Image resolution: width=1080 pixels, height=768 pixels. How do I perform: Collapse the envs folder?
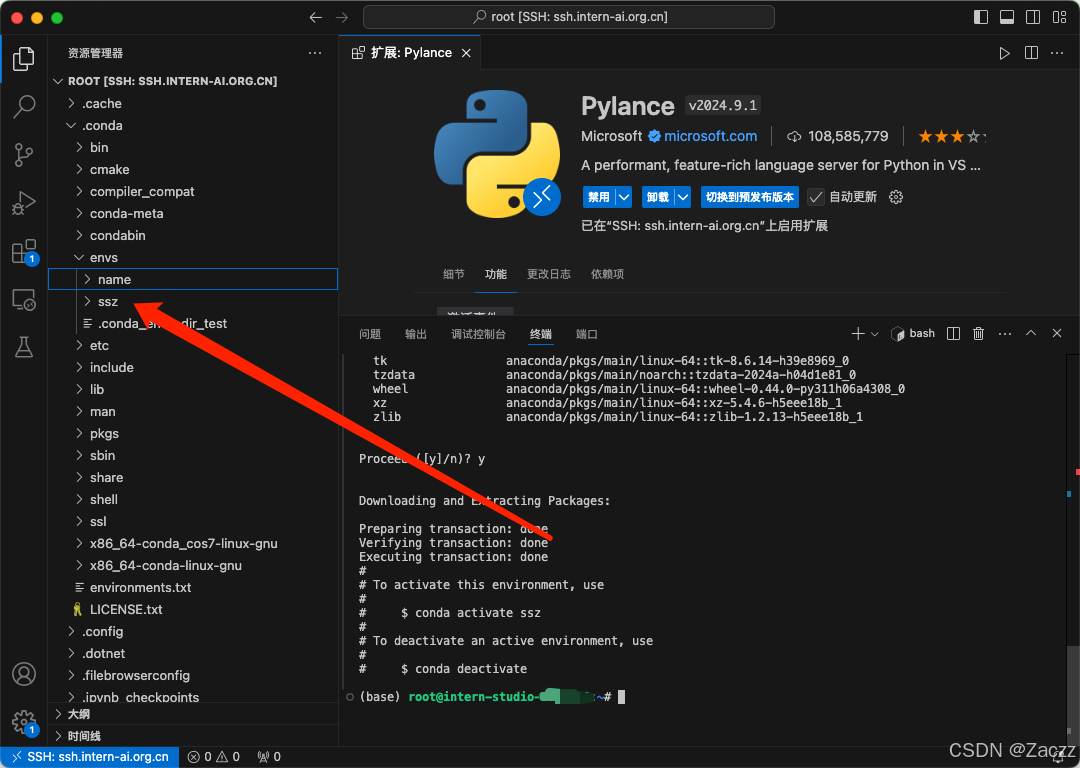point(193,258)
